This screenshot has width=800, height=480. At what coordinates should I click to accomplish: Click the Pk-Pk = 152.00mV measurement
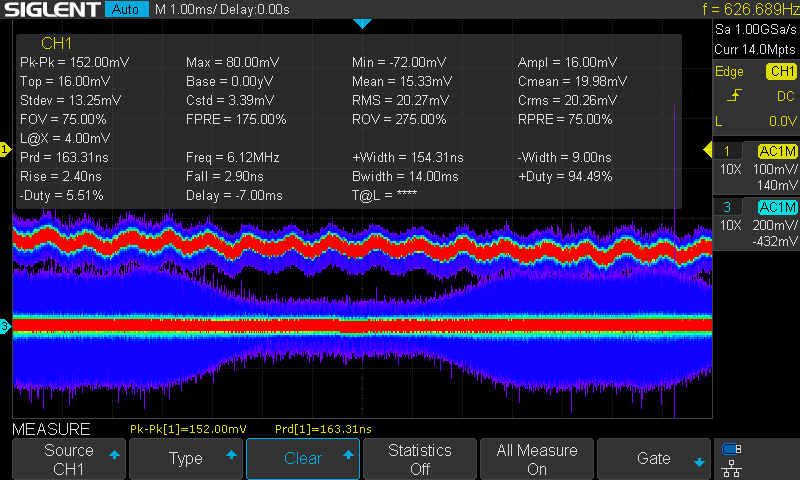[74, 62]
